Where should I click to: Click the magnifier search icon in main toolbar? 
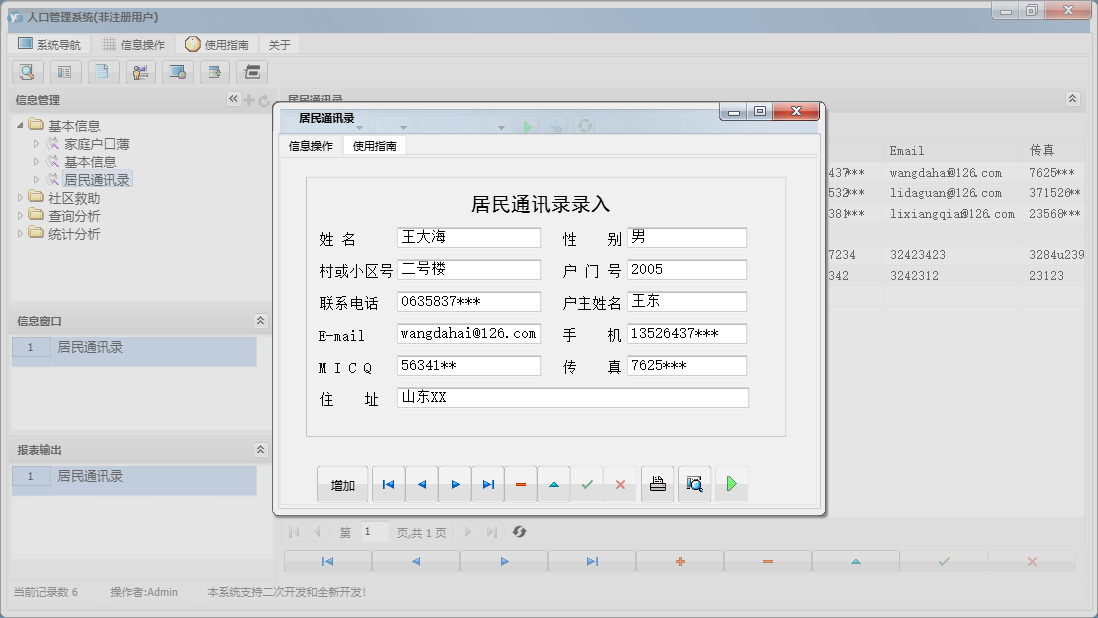pos(27,72)
